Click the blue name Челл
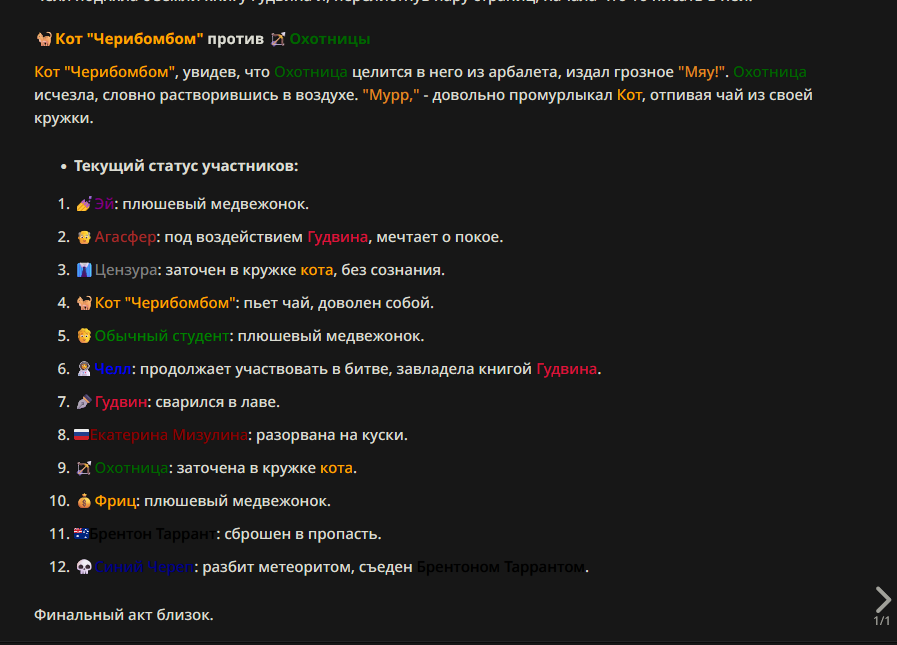The height and width of the screenshot is (645, 897). pos(113,369)
